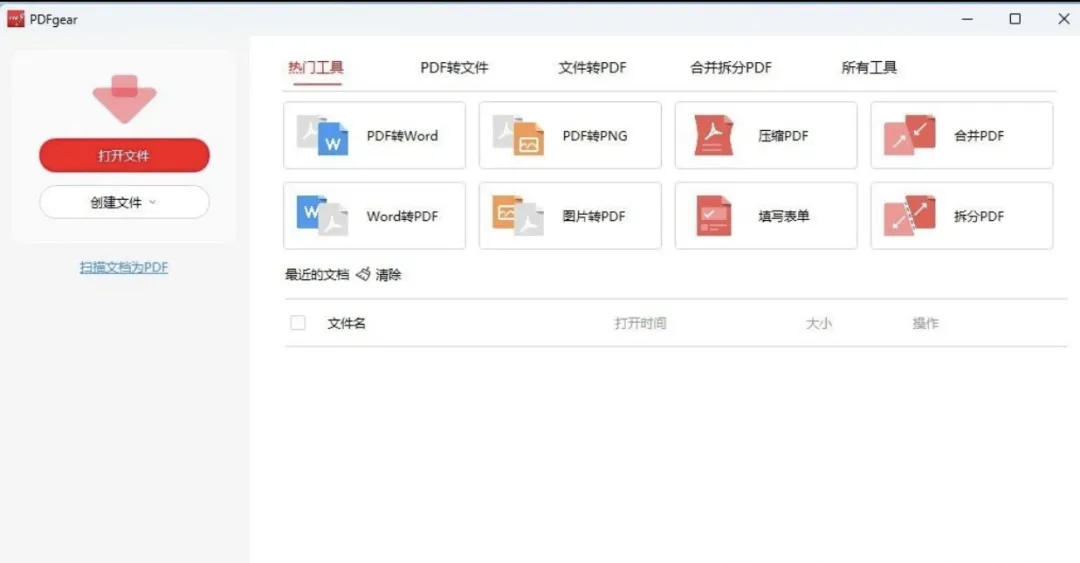Click the 操作 column header
1080x563 pixels.
926,323
